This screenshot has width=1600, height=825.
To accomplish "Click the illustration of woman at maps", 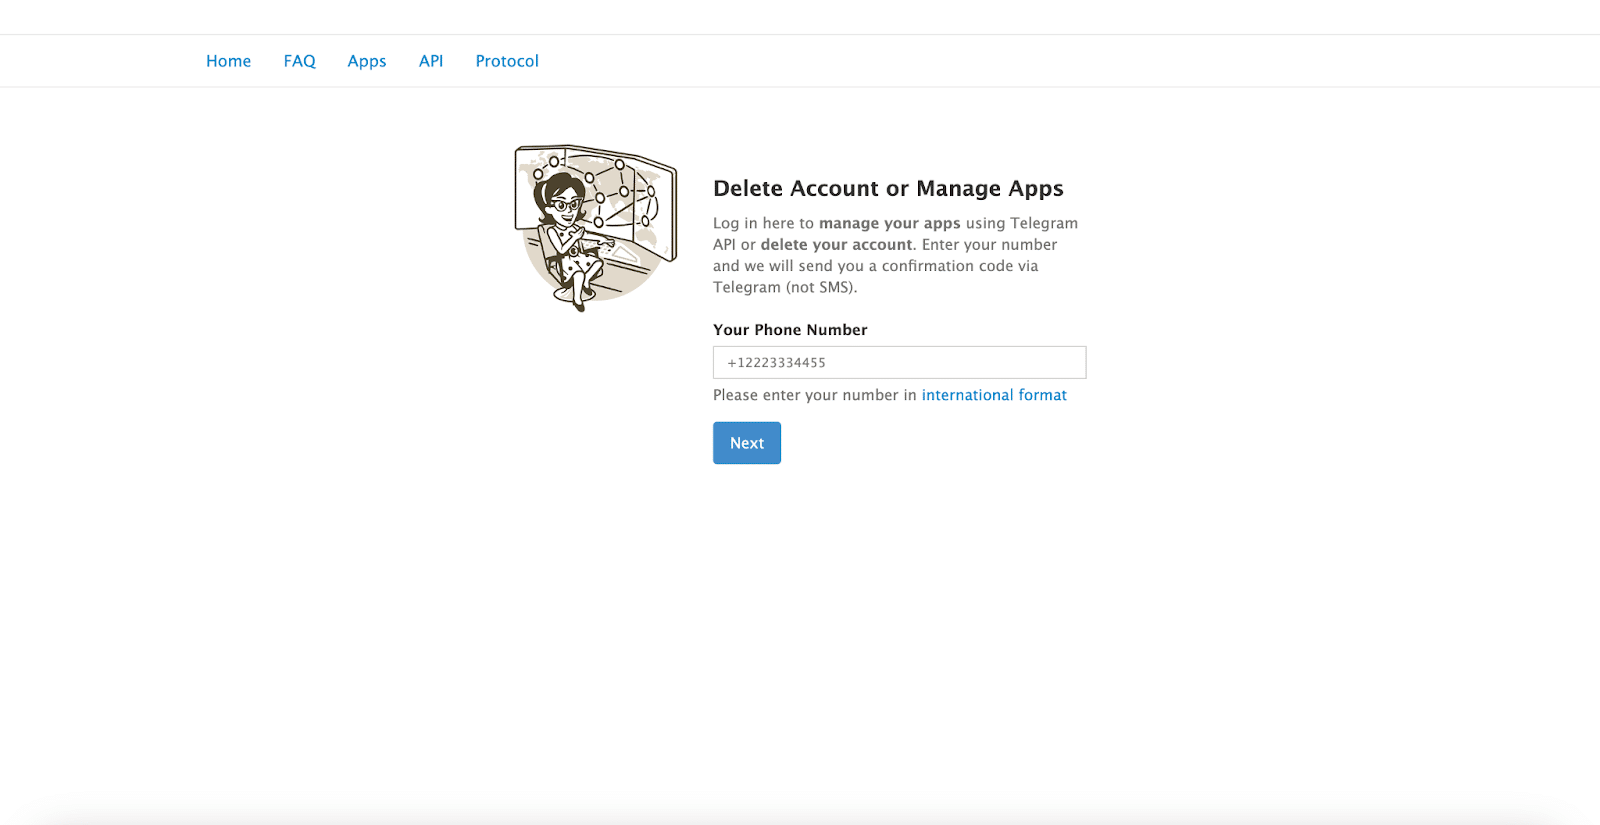I will [596, 228].
